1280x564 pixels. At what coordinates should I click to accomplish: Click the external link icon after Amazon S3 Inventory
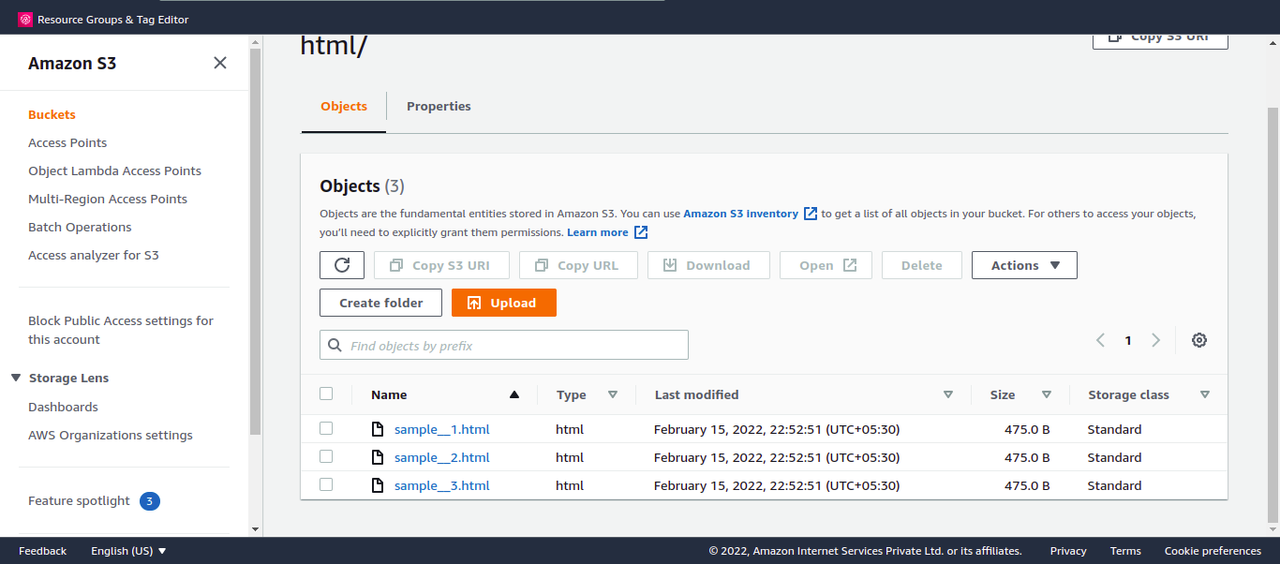coord(811,213)
